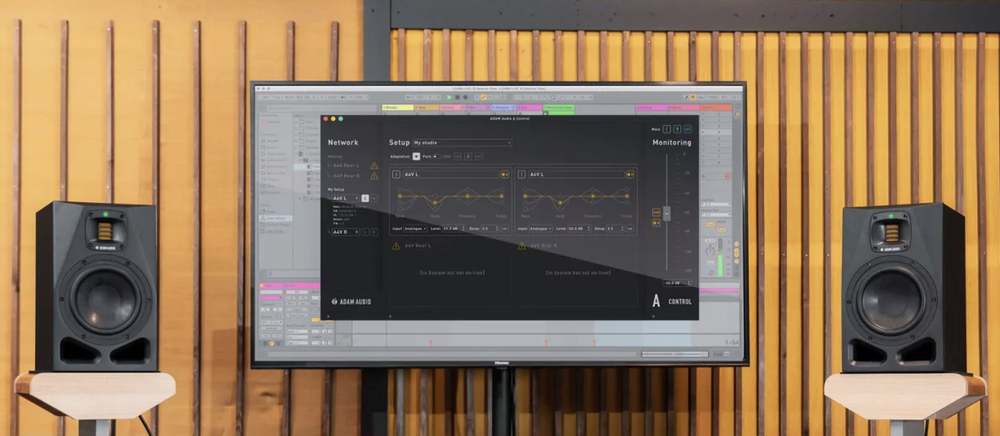Viewport: 1000px width, 436px height.
Task: Click the blue icon at the end of the Main row
Action: tap(688, 129)
